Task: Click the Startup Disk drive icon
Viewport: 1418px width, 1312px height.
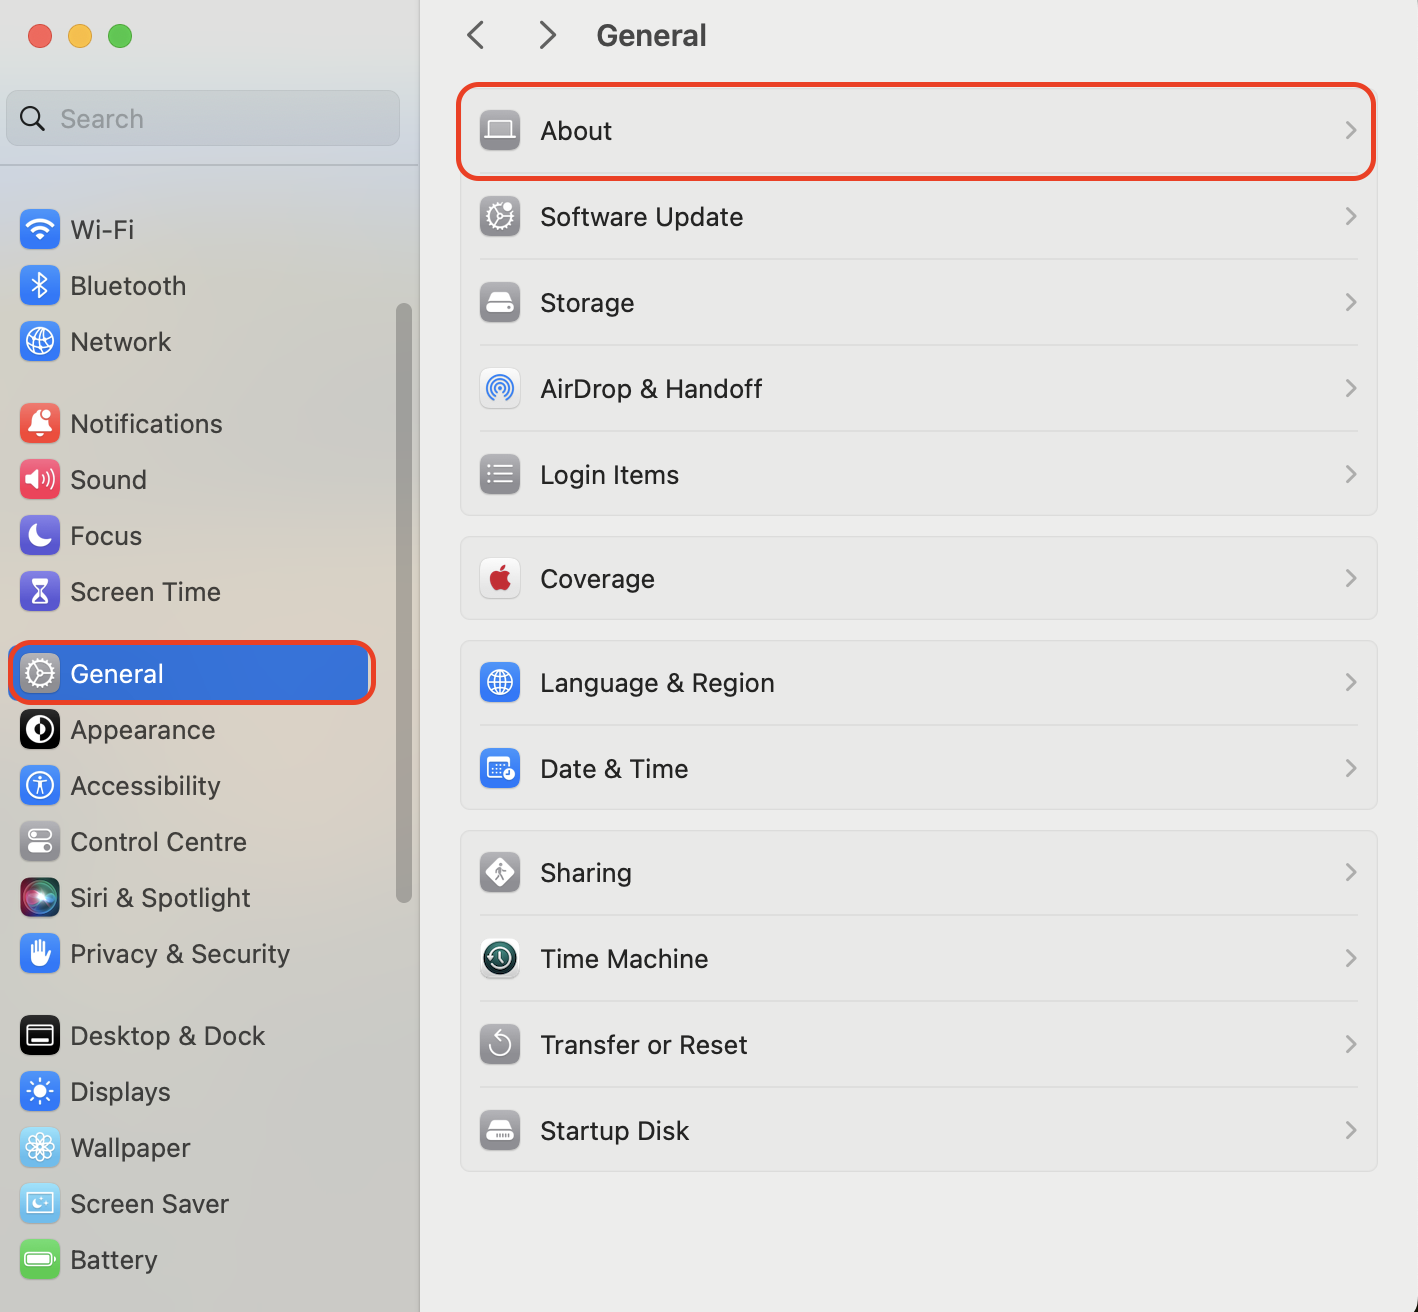Action: click(500, 1131)
